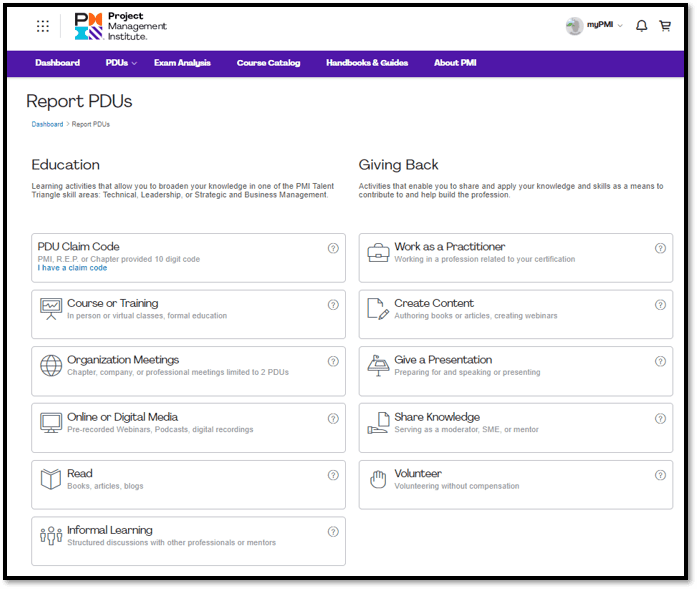
Task: Select the PDU Claim Code title
Action: pos(79,246)
